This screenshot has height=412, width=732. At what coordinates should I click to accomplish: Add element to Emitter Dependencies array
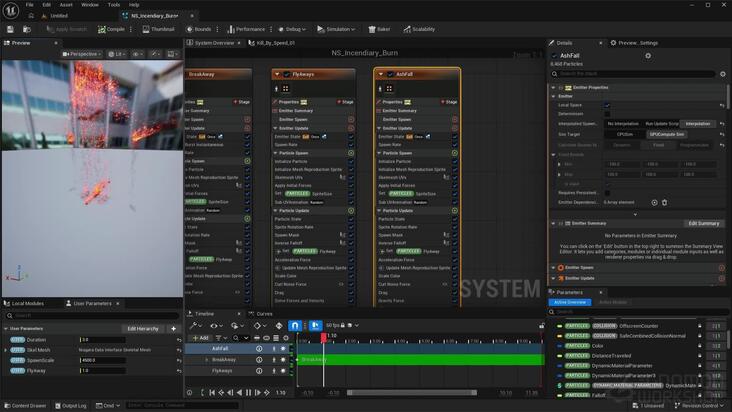pyautogui.click(x=654, y=203)
